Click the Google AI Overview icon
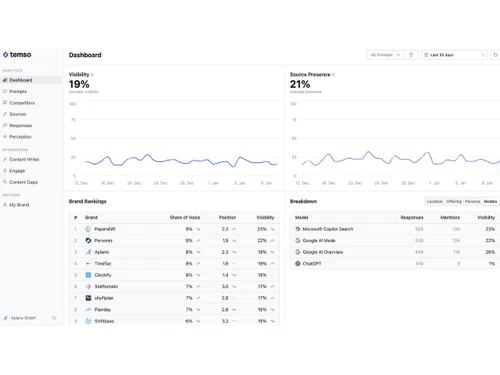Viewport: 500px width, 375px height. [298, 252]
